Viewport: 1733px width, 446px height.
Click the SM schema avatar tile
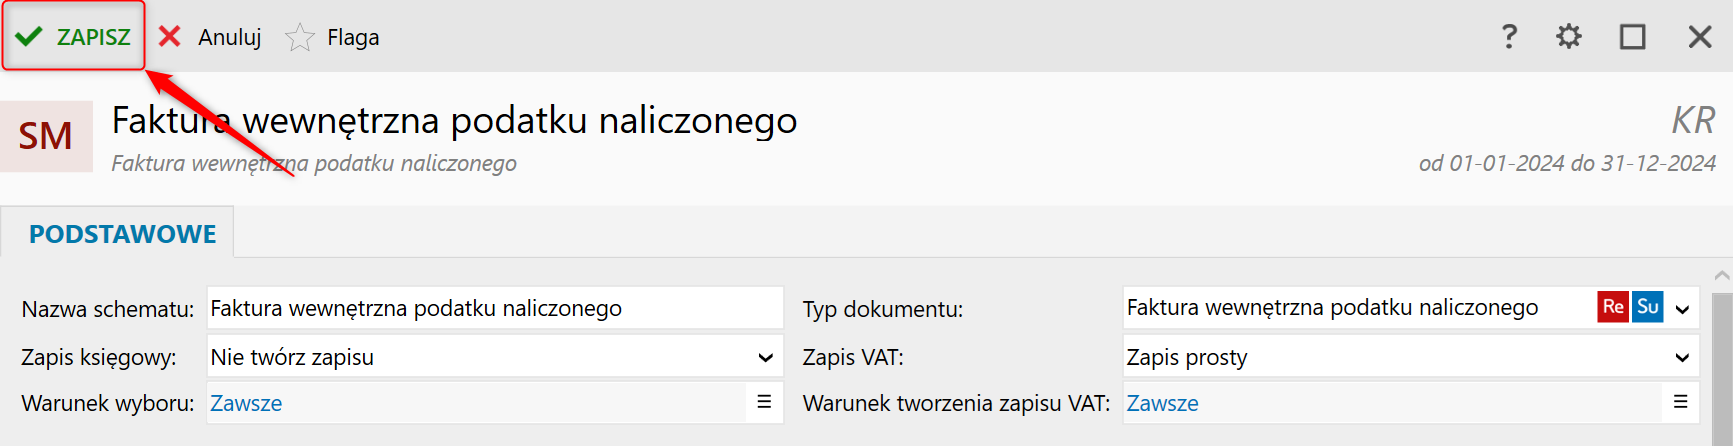(46, 136)
